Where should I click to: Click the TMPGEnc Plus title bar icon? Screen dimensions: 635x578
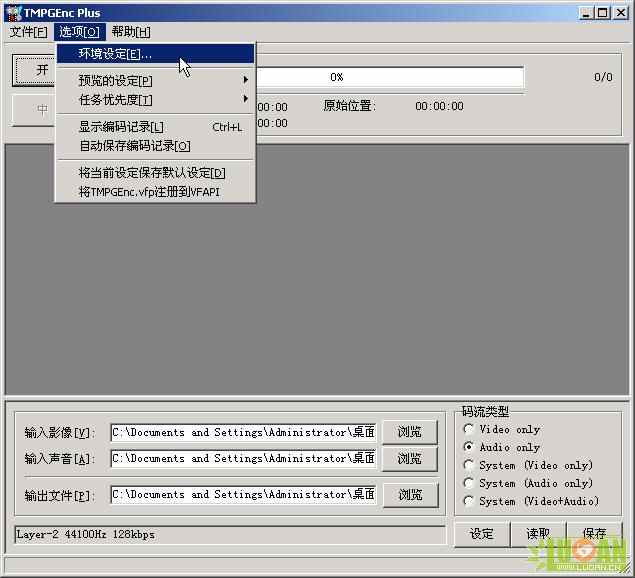point(14,13)
